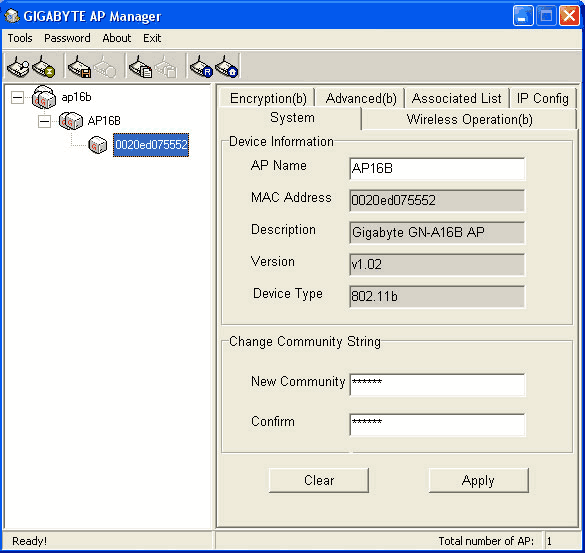The height and width of the screenshot is (553, 585).
Task: Click the ap16b group icon in tree
Action: (44, 97)
